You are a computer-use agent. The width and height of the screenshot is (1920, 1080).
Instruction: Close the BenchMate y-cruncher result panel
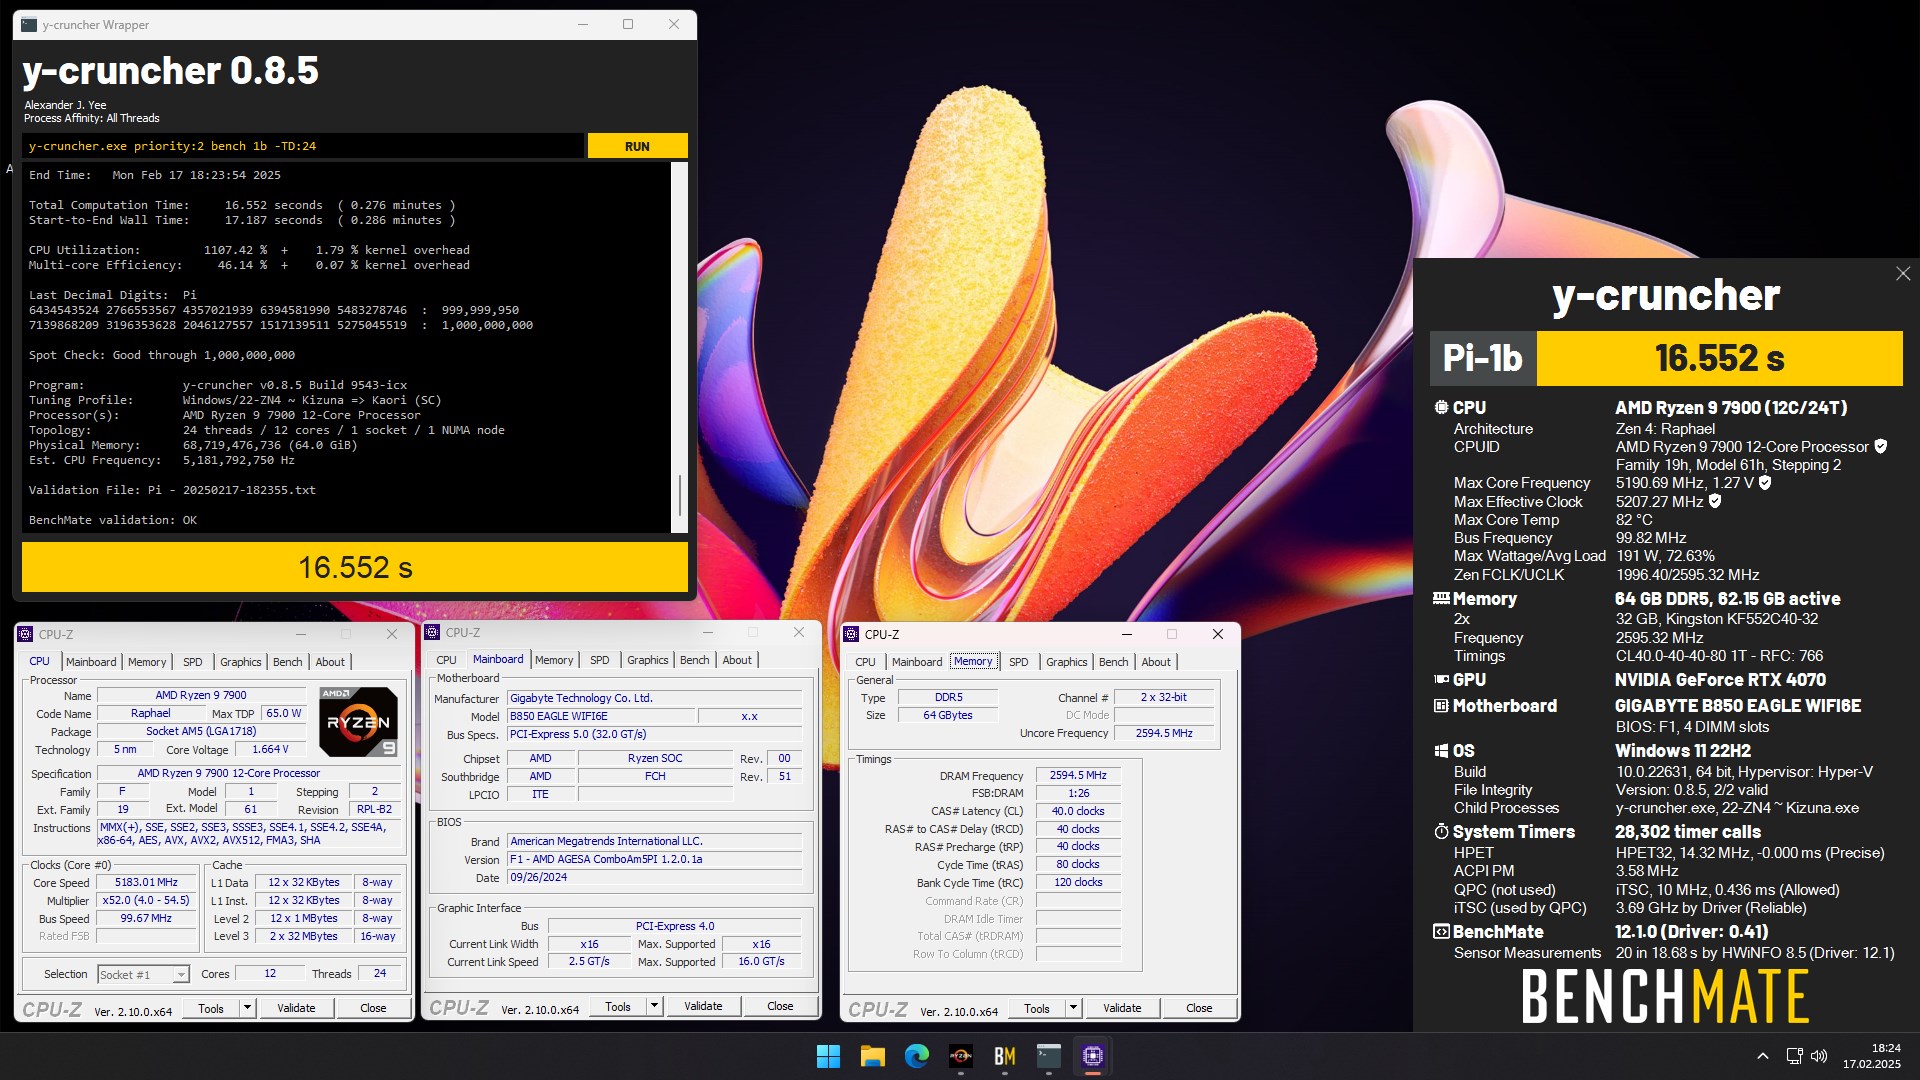coord(1903,274)
